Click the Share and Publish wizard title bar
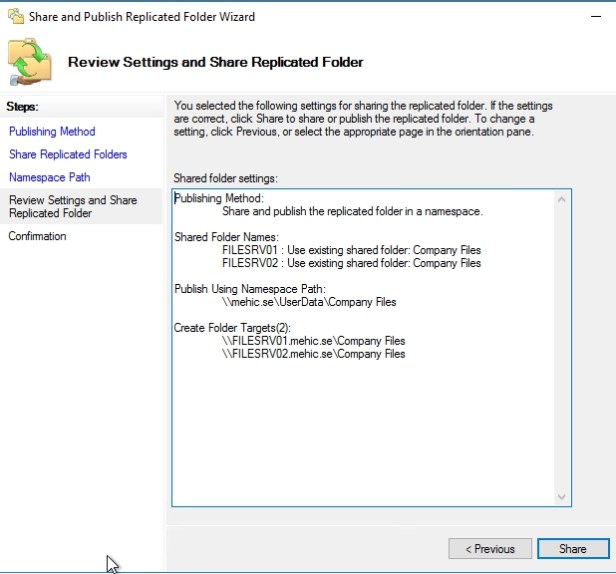 pyautogui.click(x=300, y=16)
